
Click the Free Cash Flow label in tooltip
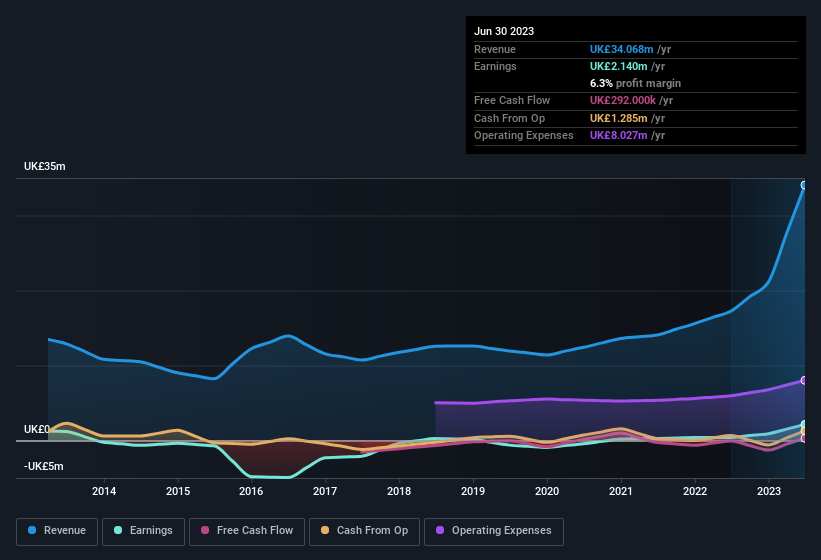[x=512, y=100]
